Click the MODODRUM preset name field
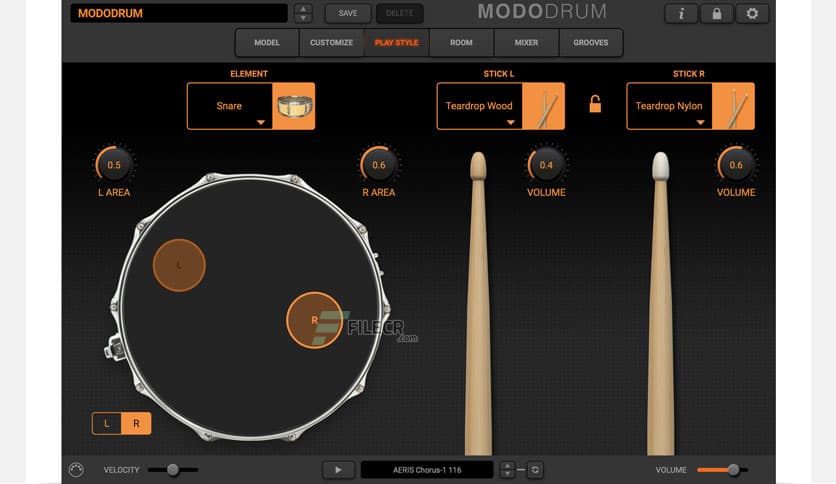 179,13
